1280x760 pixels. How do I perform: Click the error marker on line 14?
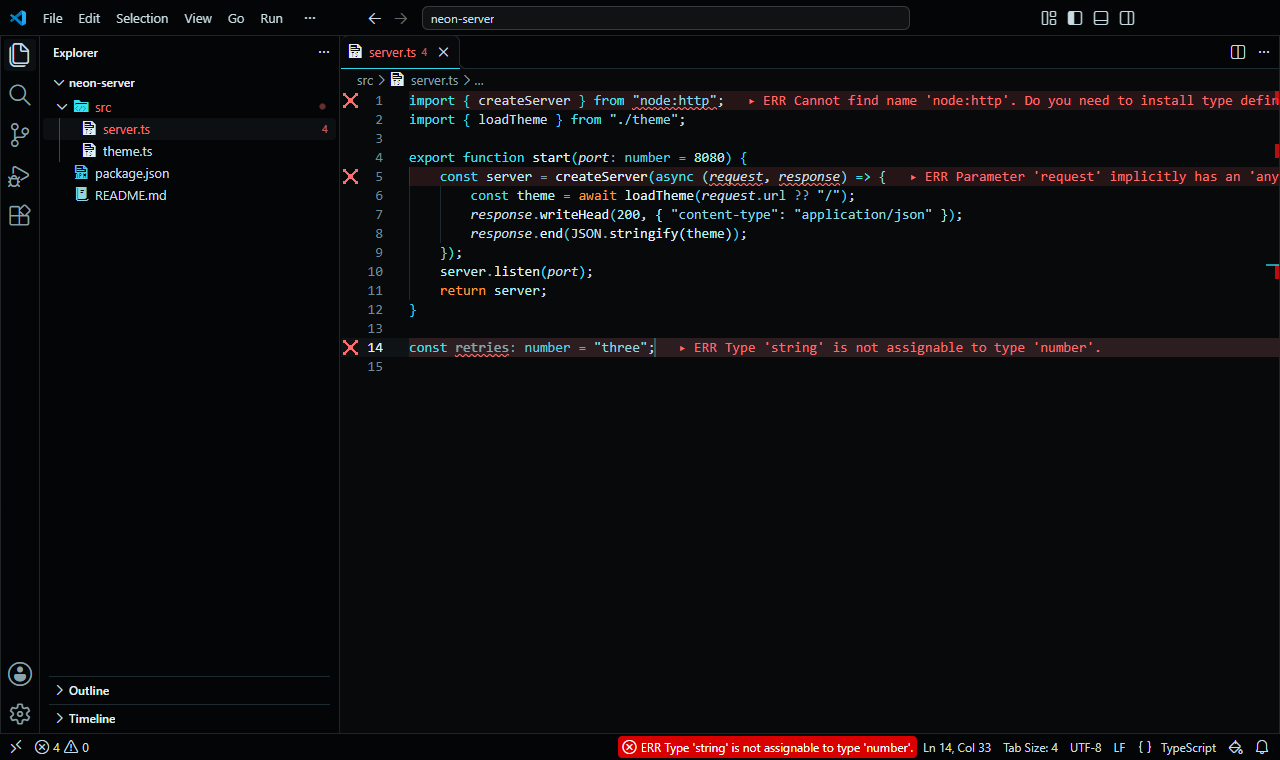coord(351,347)
